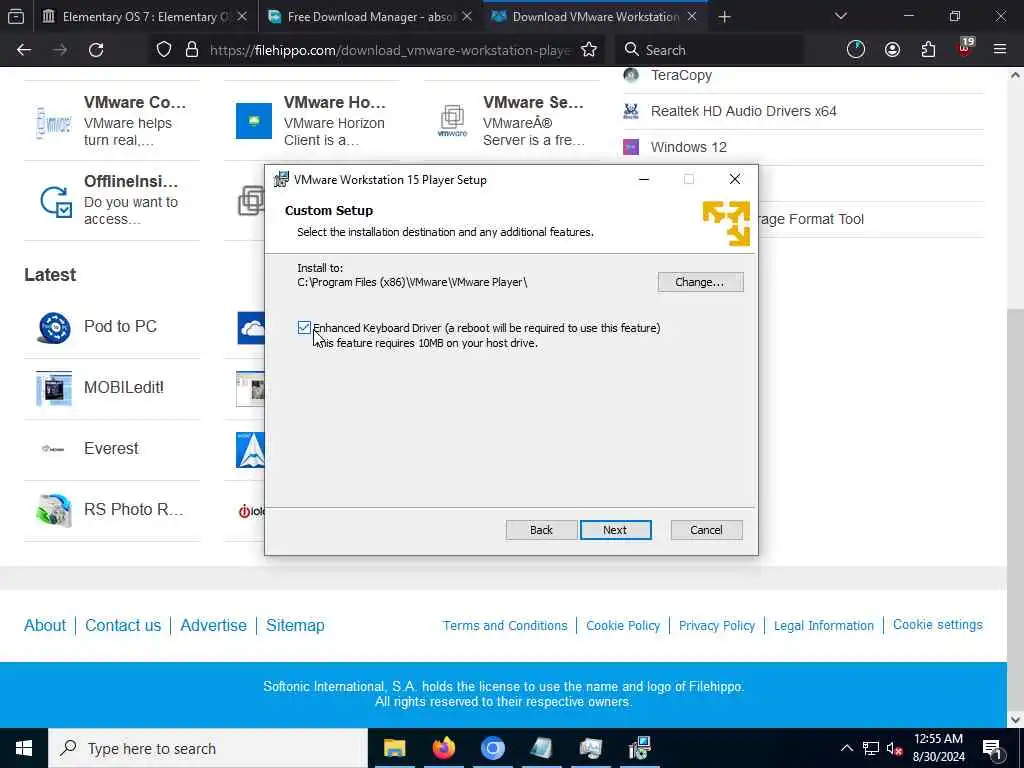1024x768 pixels.
Task: Uncheck the Enhanced Keyboard Driver checkbox
Action: pyautogui.click(x=304, y=328)
